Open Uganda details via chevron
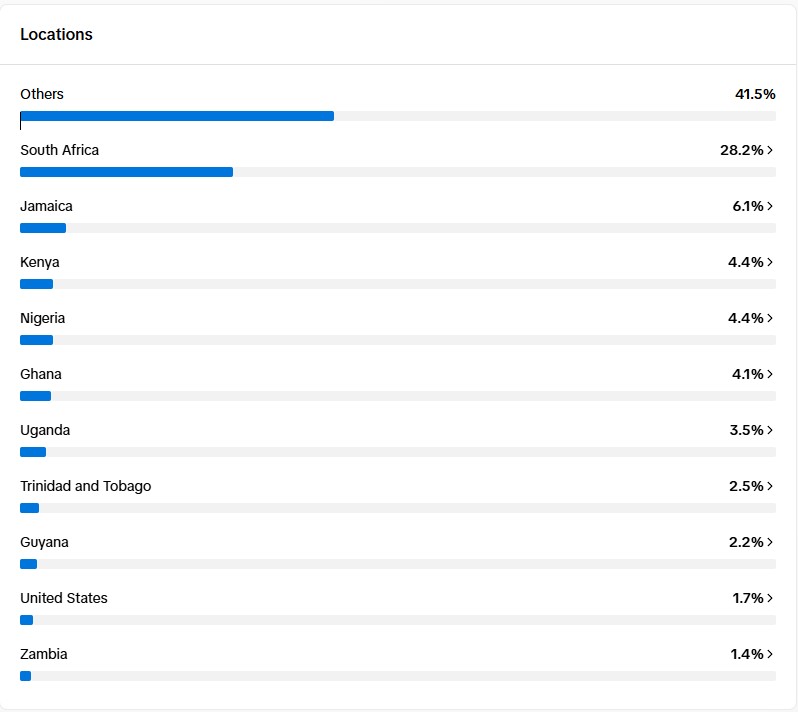The width and height of the screenshot is (798, 712). [x=770, y=430]
